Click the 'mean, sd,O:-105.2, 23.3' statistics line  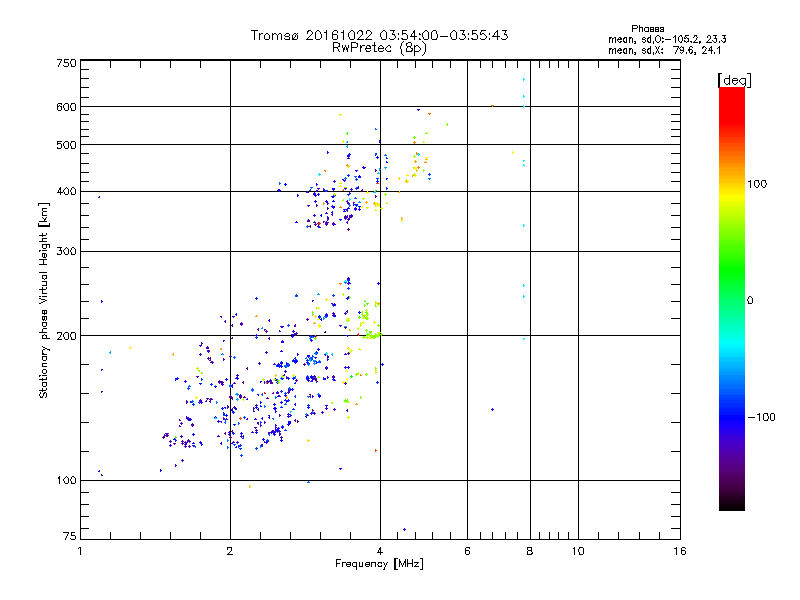pos(667,39)
